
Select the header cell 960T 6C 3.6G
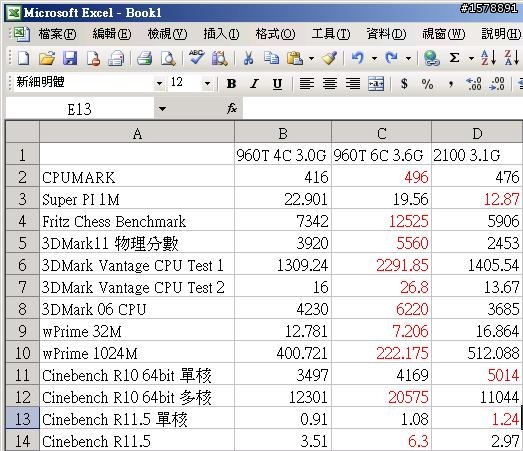(381, 155)
